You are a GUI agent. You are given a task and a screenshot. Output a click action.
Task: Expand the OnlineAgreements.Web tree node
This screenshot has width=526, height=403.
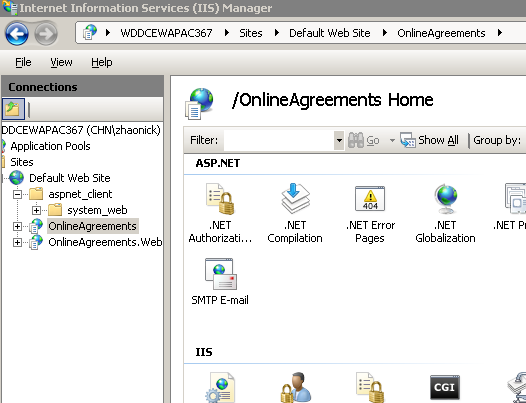point(17,242)
